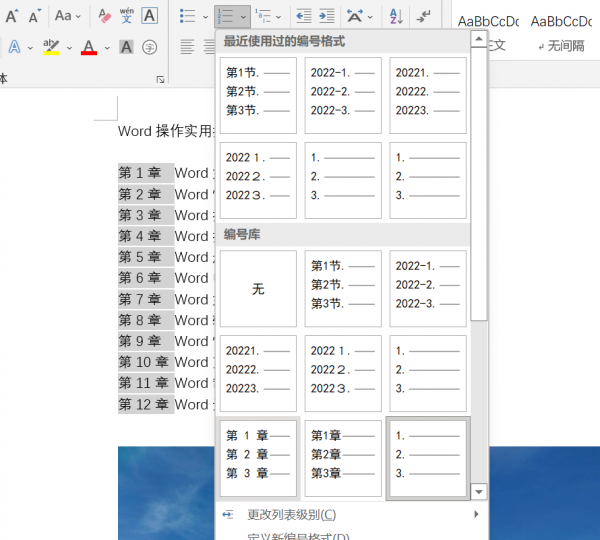Expand the text effects dropdown arrow
This screenshot has height=540, width=600.
pyautogui.click(x=30, y=48)
